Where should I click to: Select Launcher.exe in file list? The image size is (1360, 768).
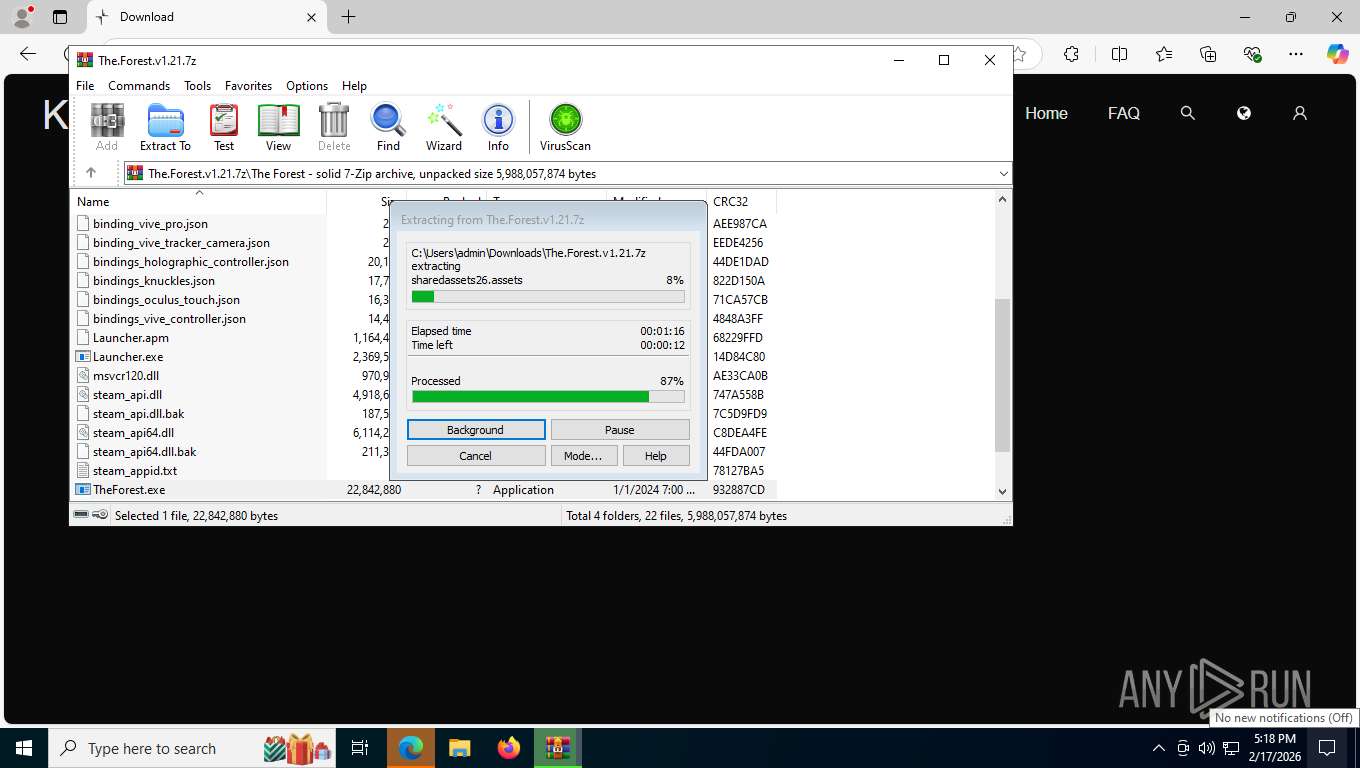click(128, 357)
